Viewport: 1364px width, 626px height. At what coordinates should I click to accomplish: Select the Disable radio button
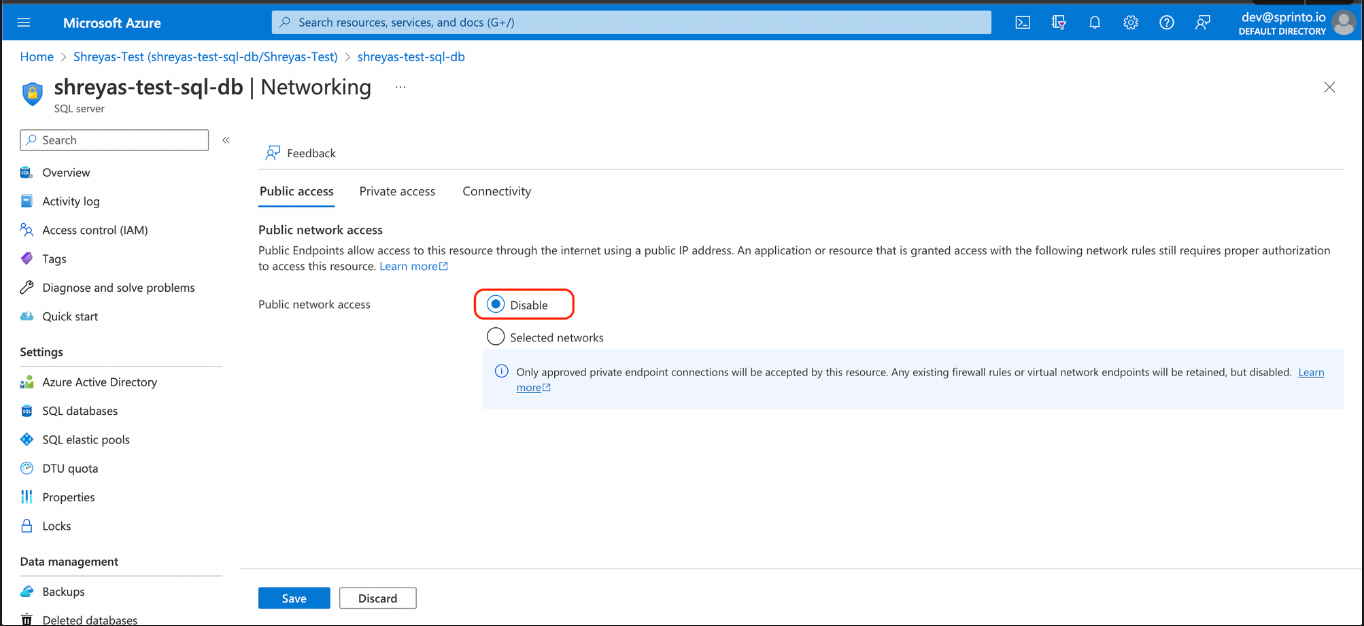coord(495,304)
